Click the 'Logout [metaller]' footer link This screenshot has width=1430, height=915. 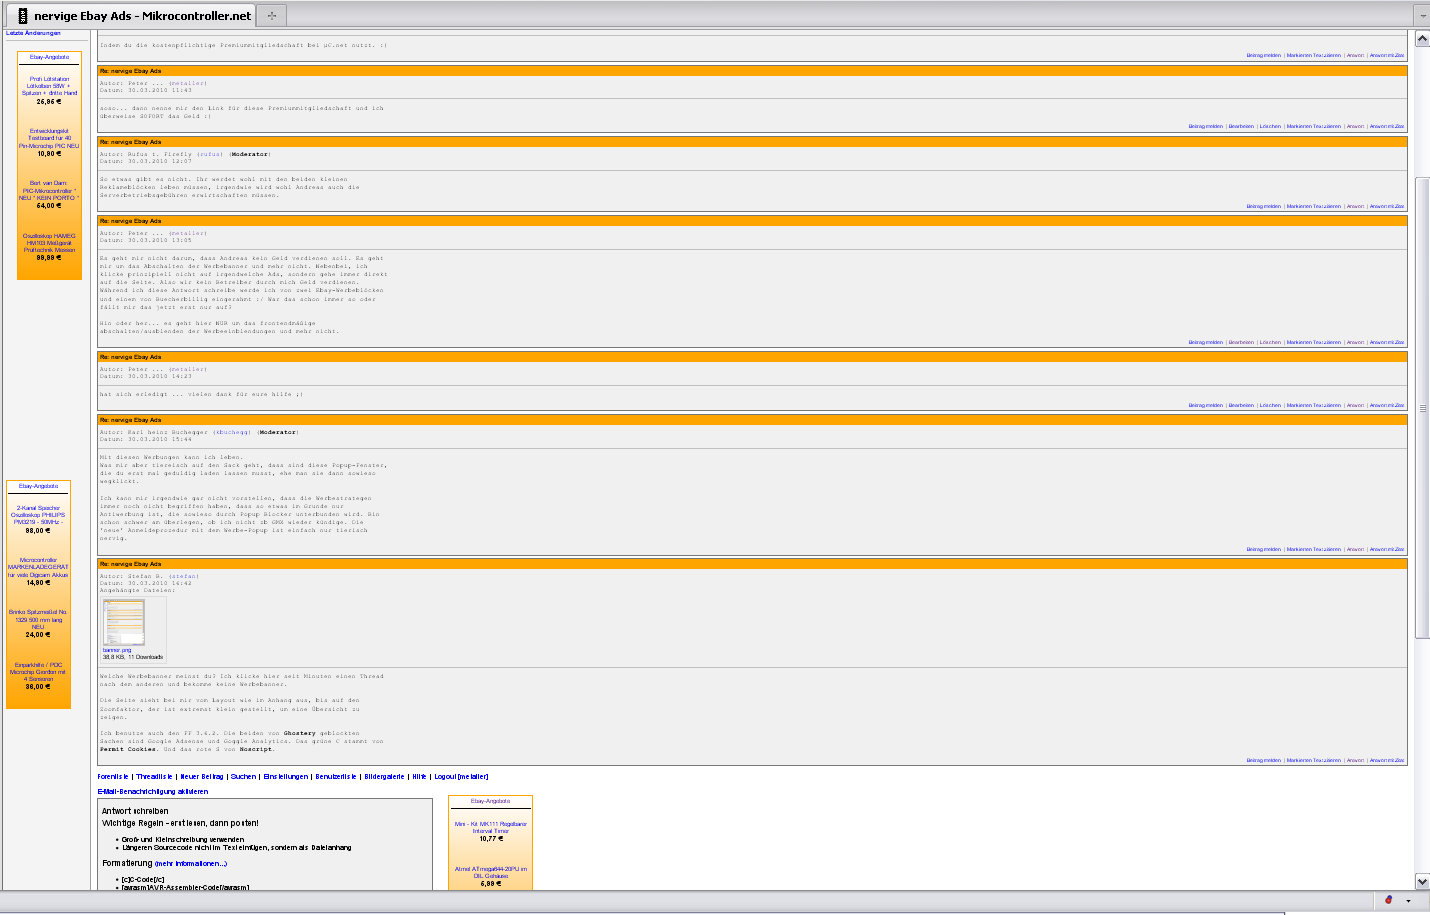point(461,777)
